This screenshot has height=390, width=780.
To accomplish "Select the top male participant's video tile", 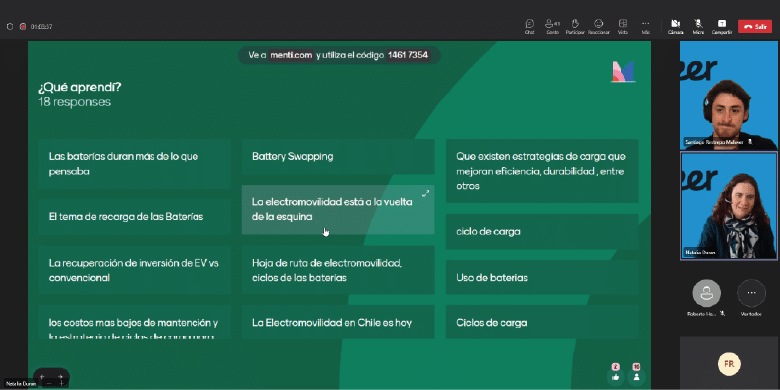I will (728, 95).
